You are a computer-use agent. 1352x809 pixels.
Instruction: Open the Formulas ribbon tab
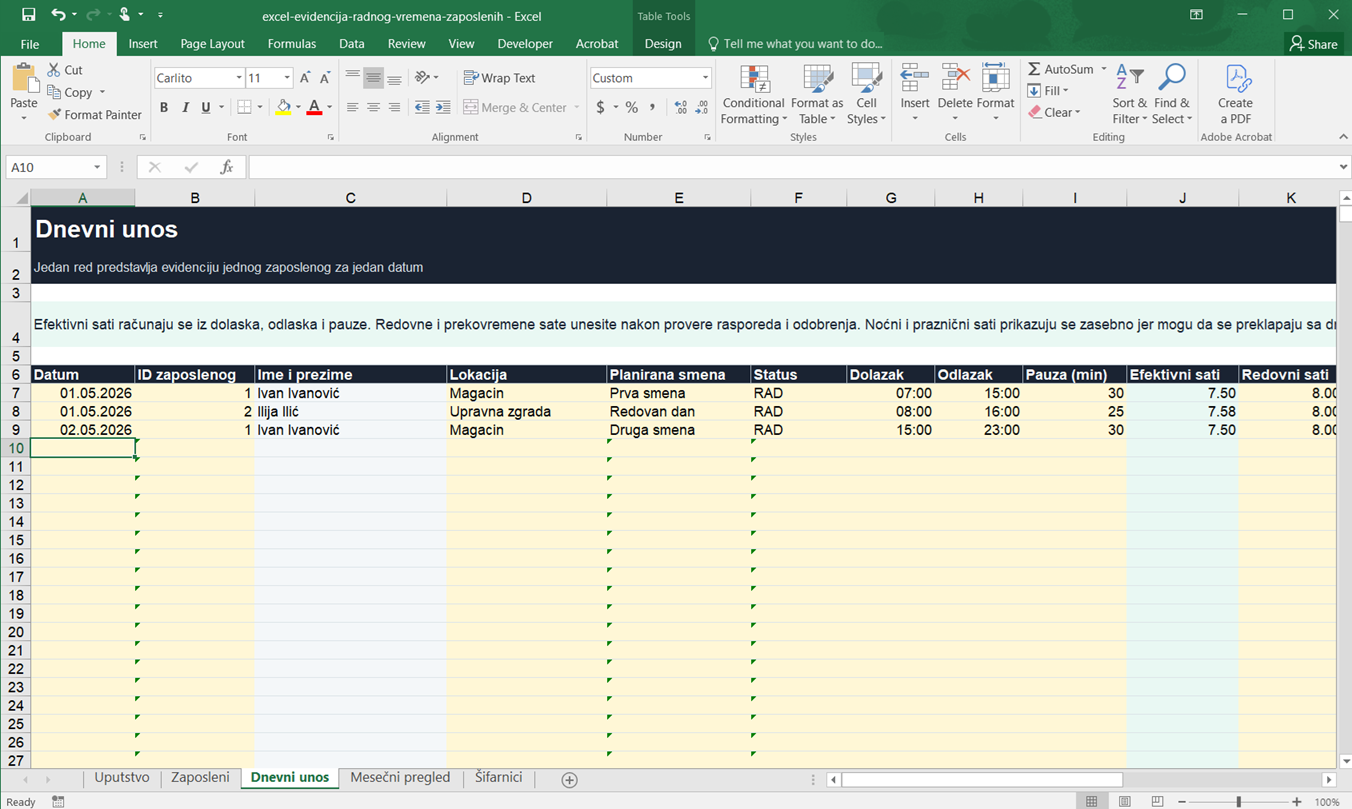pyautogui.click(x=292, y=44)
